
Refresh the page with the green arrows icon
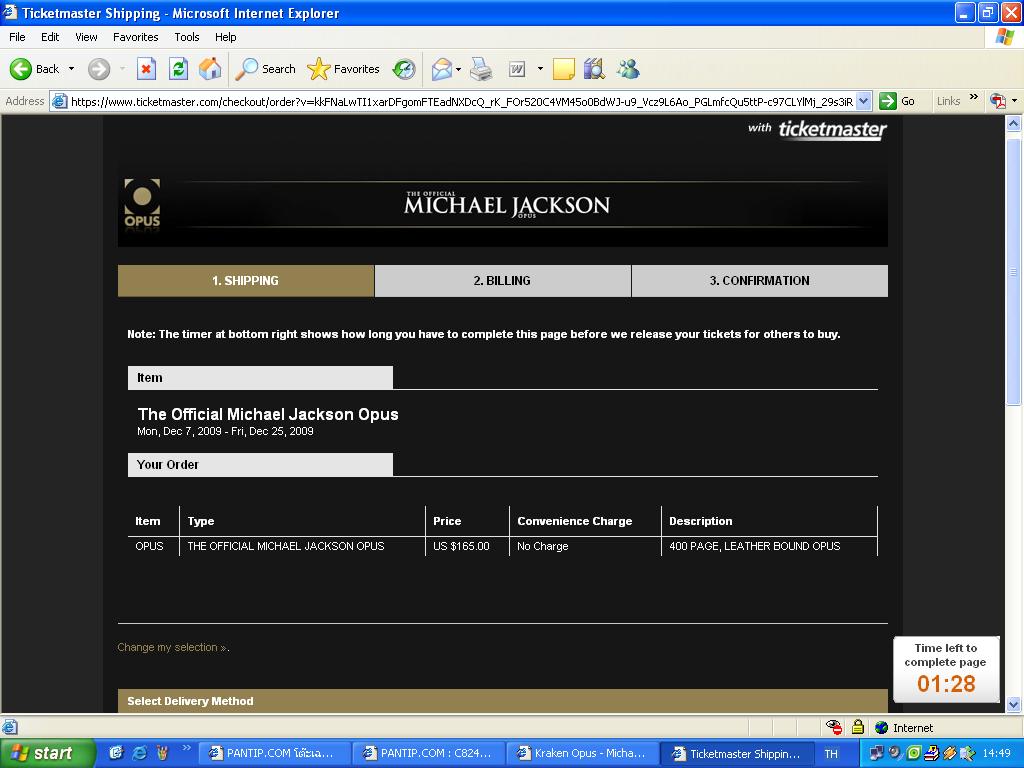pyautogui.click(x=178, y=69)
